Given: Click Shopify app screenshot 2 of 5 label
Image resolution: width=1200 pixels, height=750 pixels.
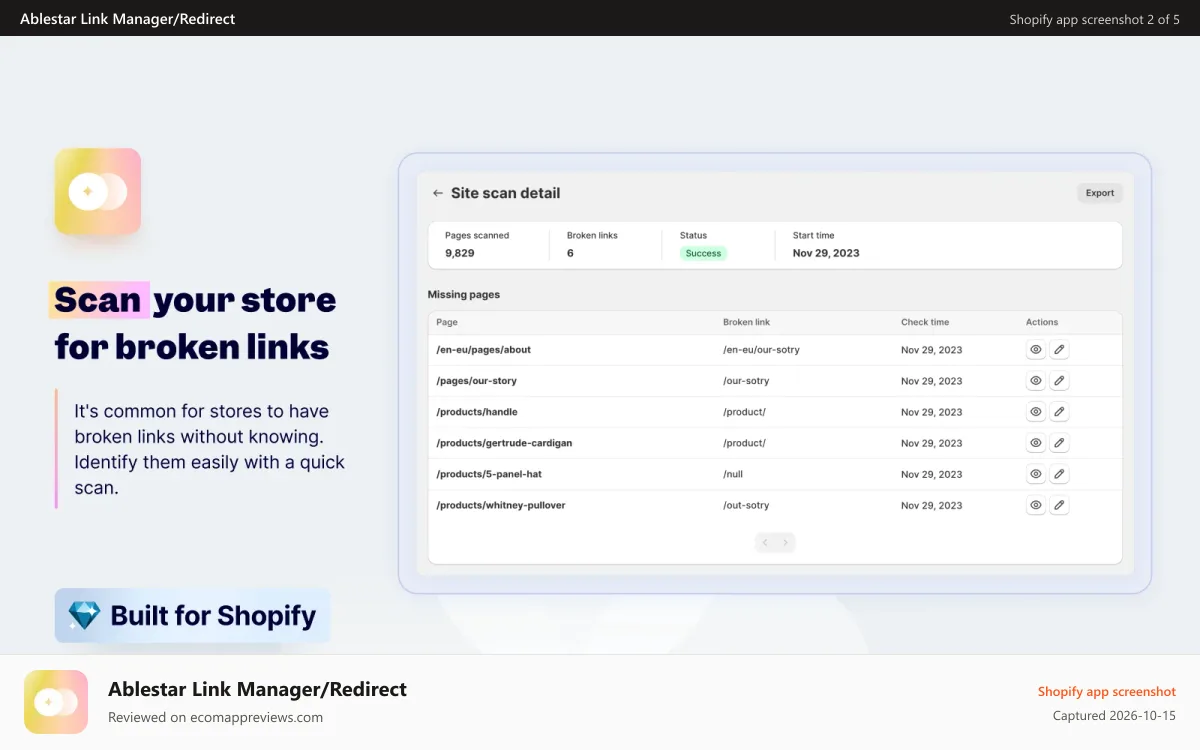Looking at the screenshot, I should [1095, 19].
